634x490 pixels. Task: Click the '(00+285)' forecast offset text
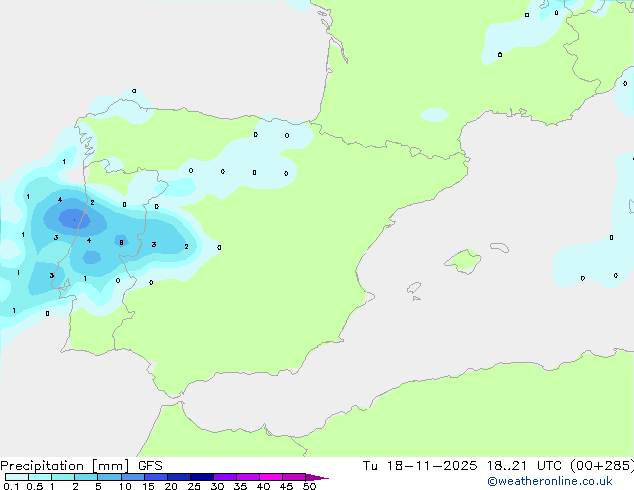click(602, 466)
